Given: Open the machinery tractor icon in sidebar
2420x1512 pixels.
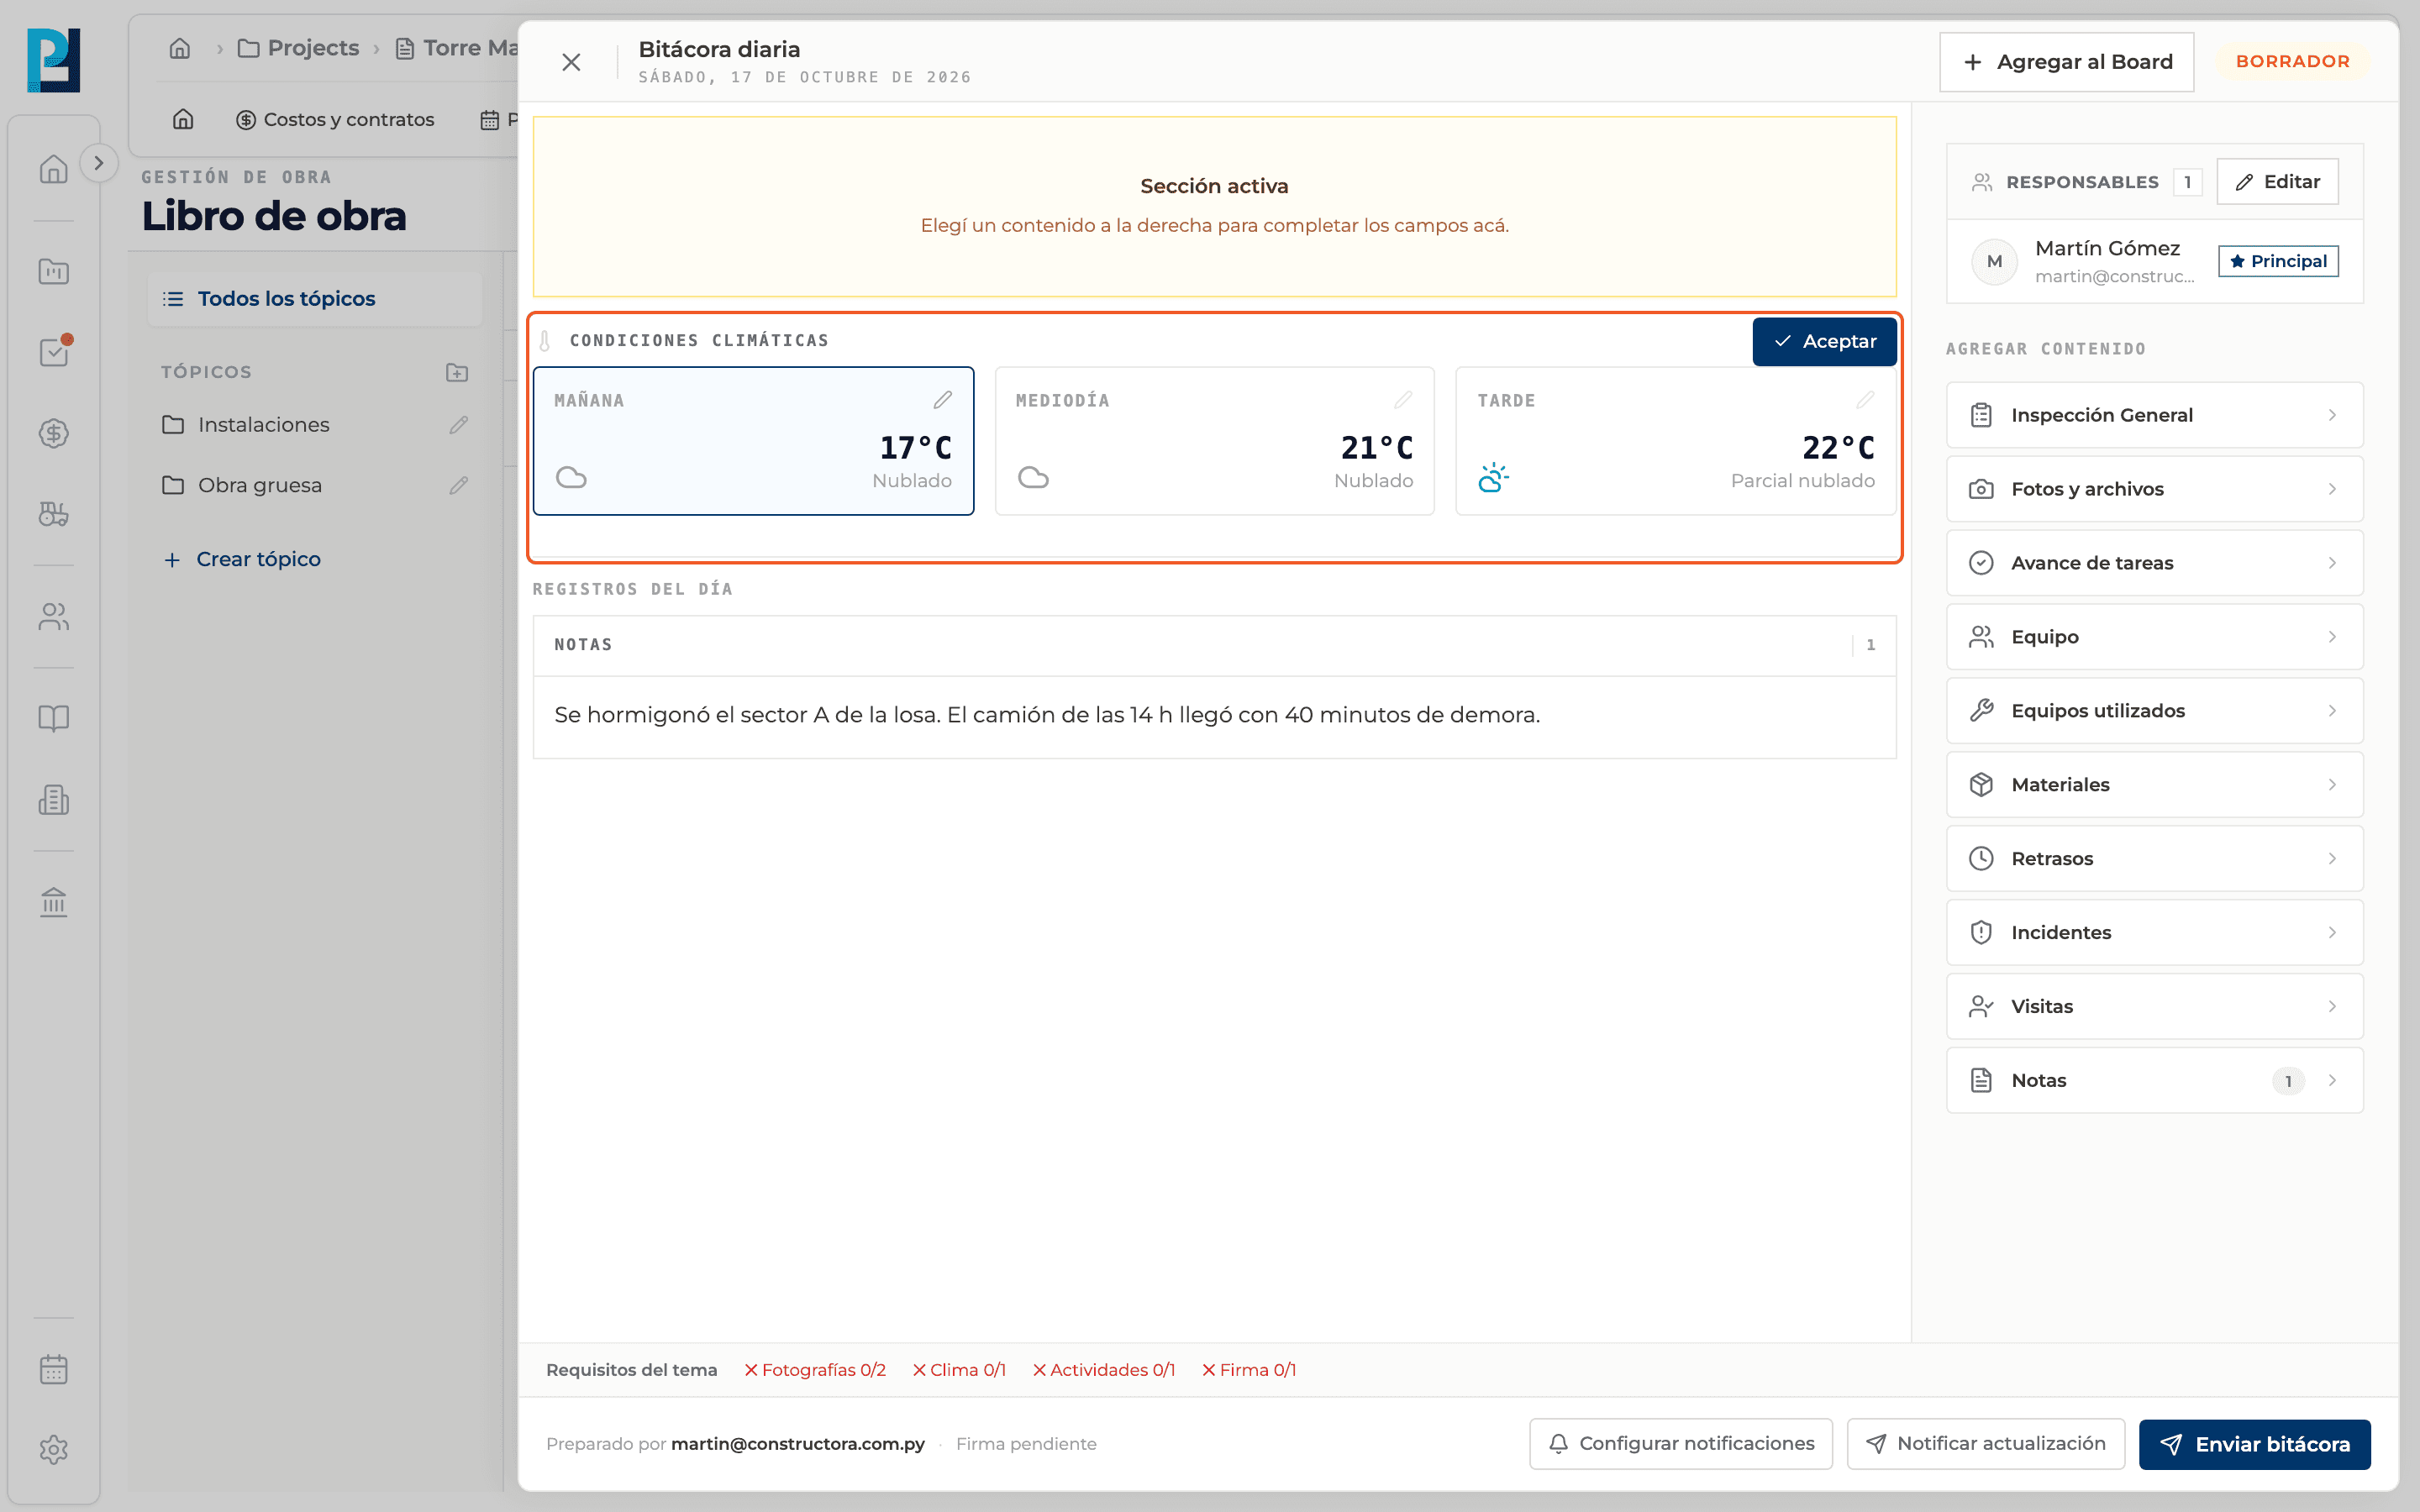Looking at the screenshot, I should 54,514.
